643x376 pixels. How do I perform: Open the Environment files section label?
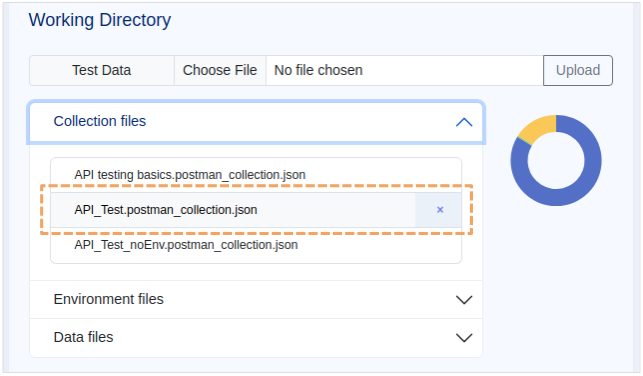tap(109, 299)
